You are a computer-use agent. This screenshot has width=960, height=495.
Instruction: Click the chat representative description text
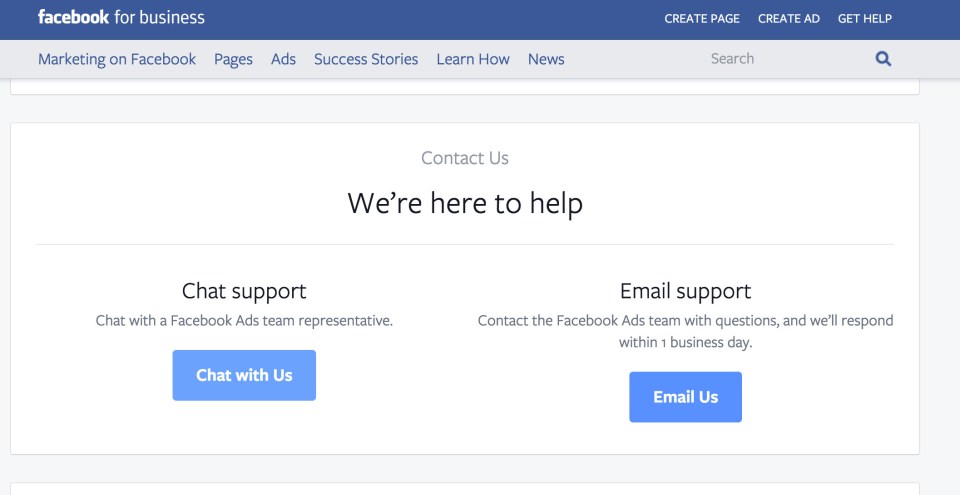pyautogui.click(x=244, y=320)
